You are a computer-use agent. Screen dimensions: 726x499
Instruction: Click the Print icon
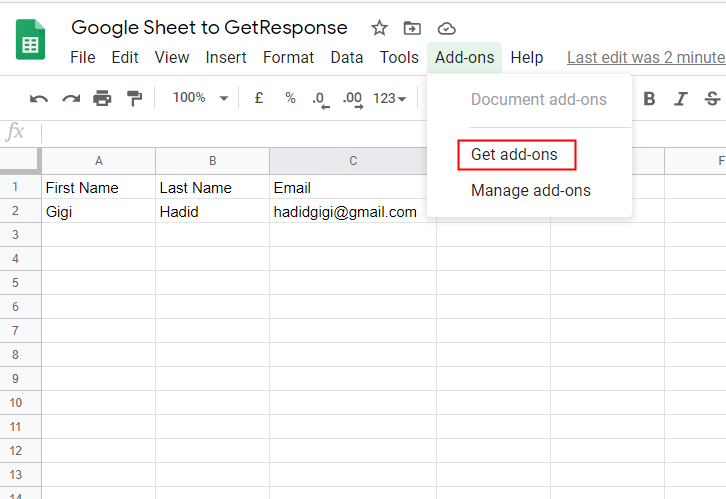[102, 99]
